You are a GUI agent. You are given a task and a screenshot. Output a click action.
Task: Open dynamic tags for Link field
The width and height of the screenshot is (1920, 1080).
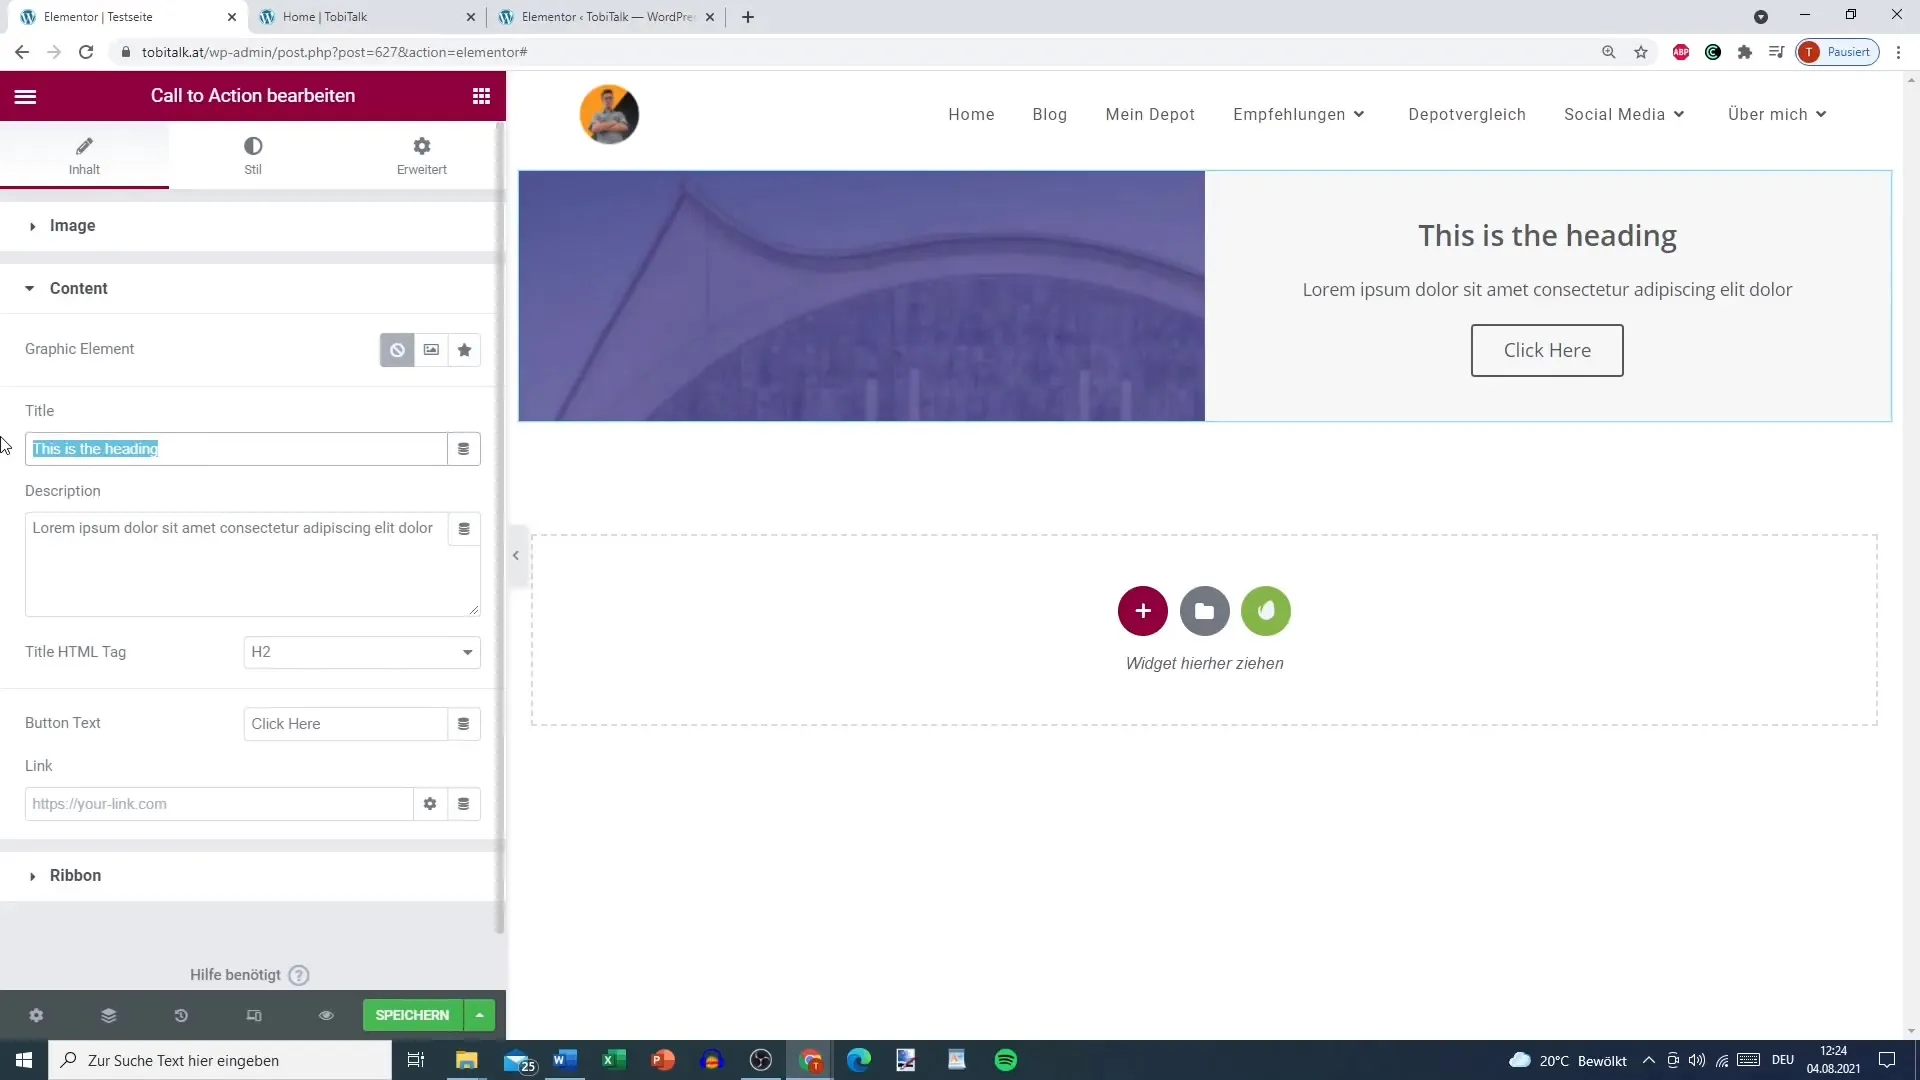tap(463, 804)
